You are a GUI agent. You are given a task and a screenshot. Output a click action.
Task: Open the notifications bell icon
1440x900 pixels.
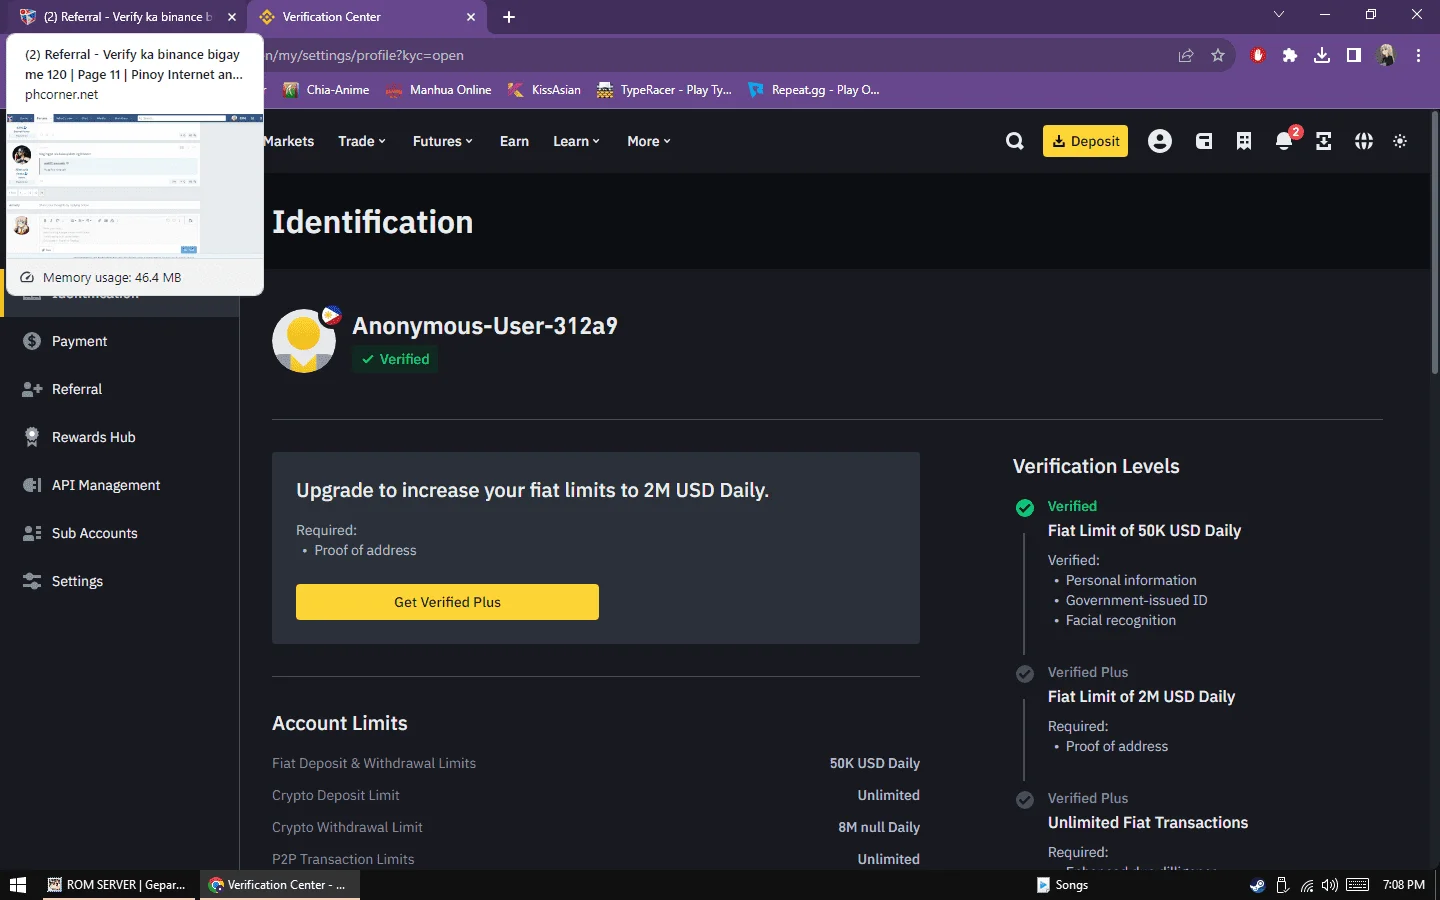click(x=1285, y=141)
